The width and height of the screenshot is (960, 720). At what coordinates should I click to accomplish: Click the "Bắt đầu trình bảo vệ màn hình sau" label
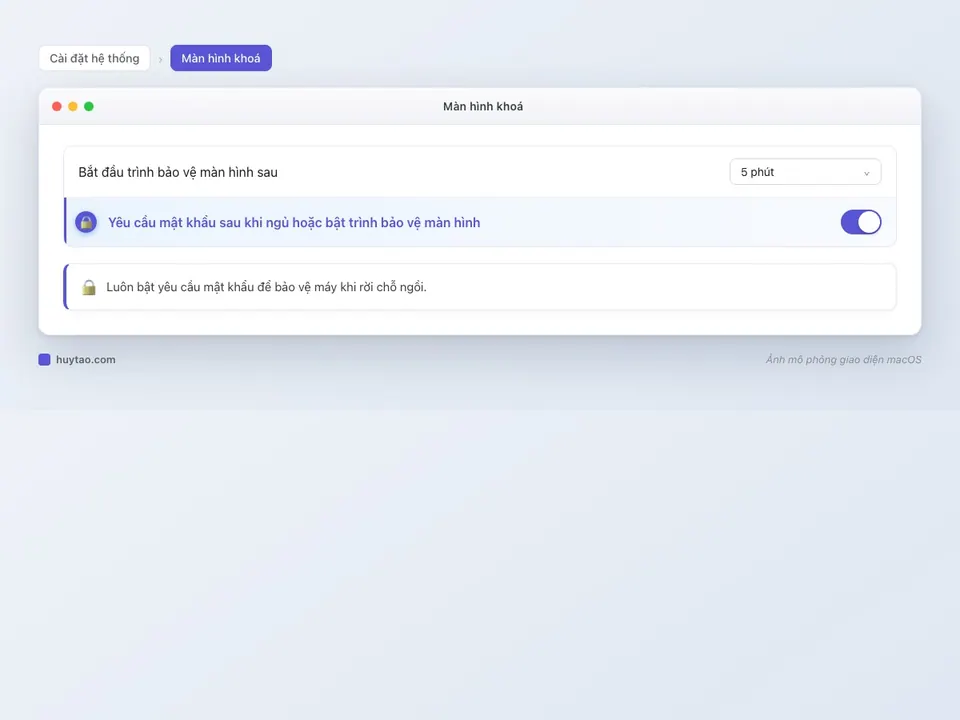tap(178, 172)
